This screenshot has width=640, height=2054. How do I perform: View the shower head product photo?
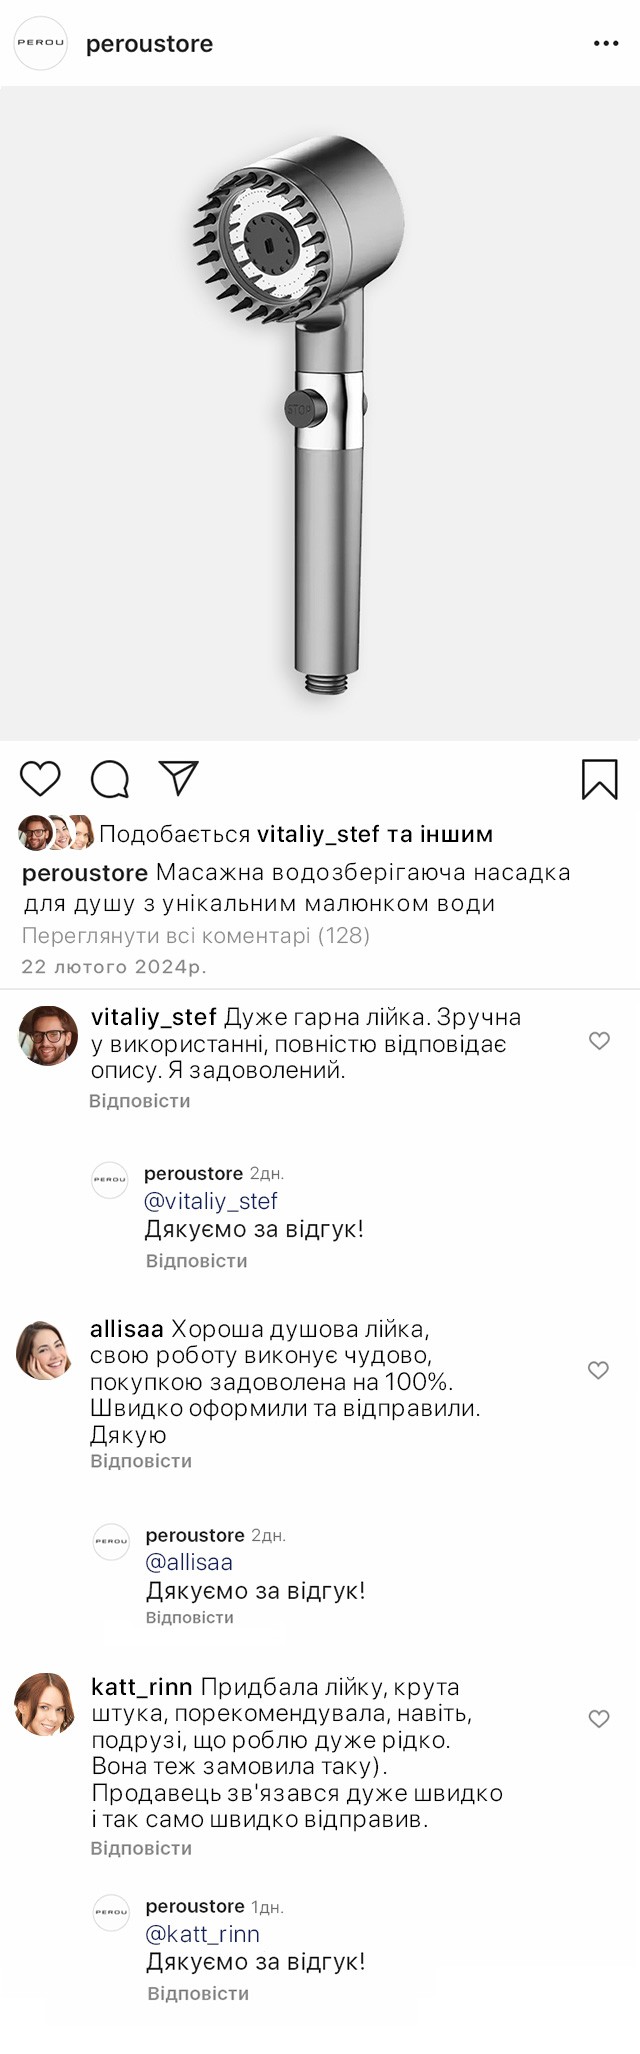click(x=320, y=413)
